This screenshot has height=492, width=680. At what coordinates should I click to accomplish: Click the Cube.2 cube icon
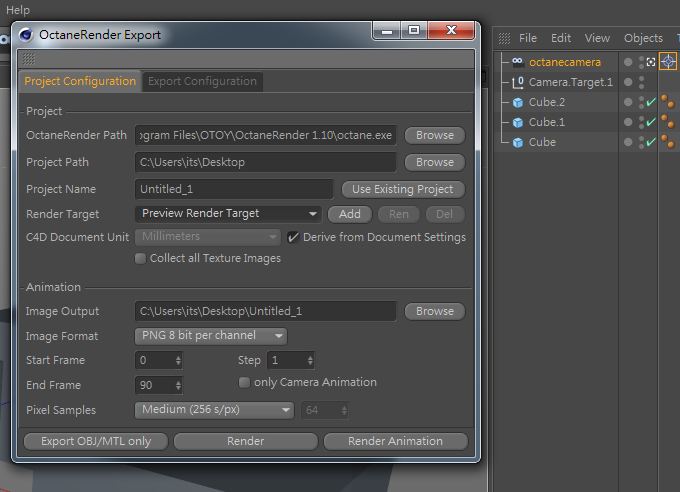click(x=518, y=102)
